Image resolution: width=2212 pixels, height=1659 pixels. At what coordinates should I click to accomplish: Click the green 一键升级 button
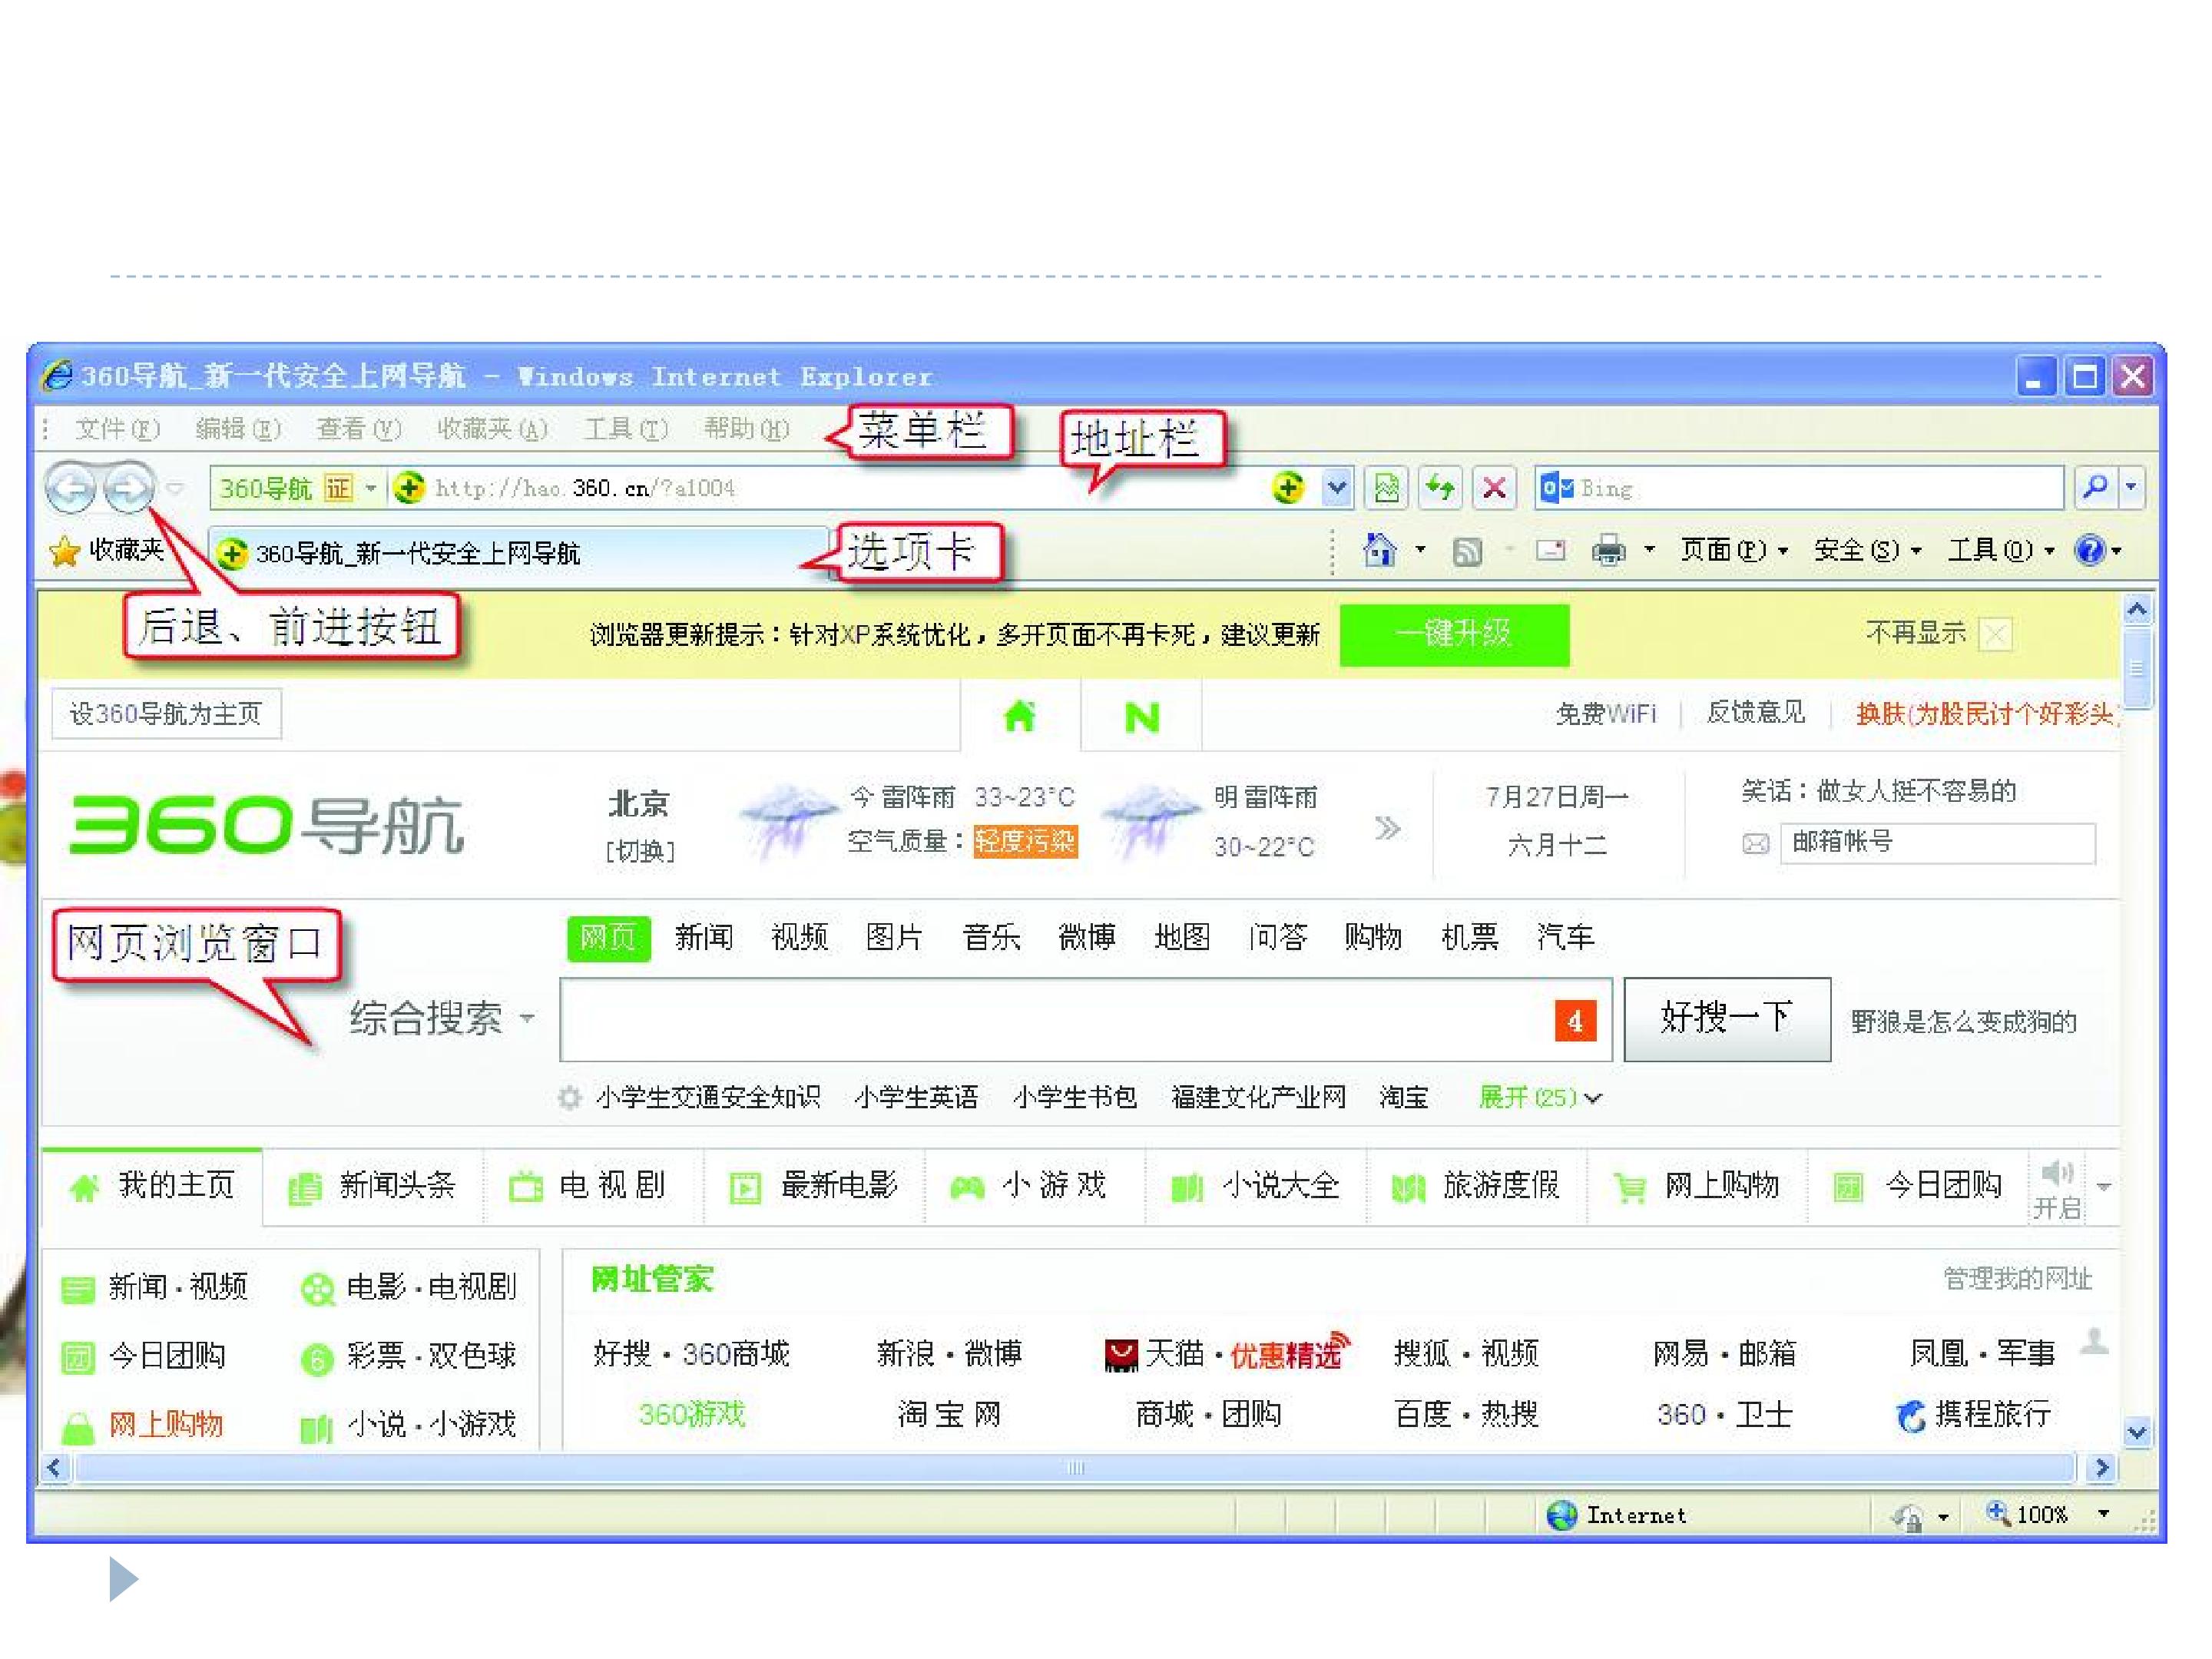click(1454, 634)
